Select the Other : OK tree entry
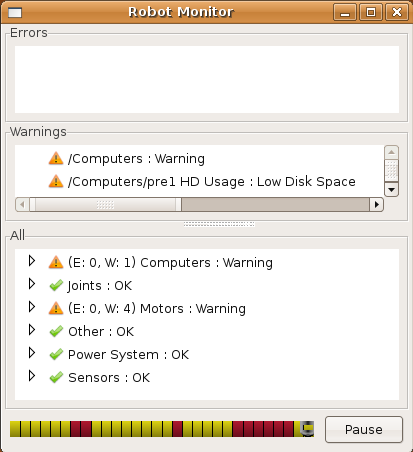 [x=101, y=332]
